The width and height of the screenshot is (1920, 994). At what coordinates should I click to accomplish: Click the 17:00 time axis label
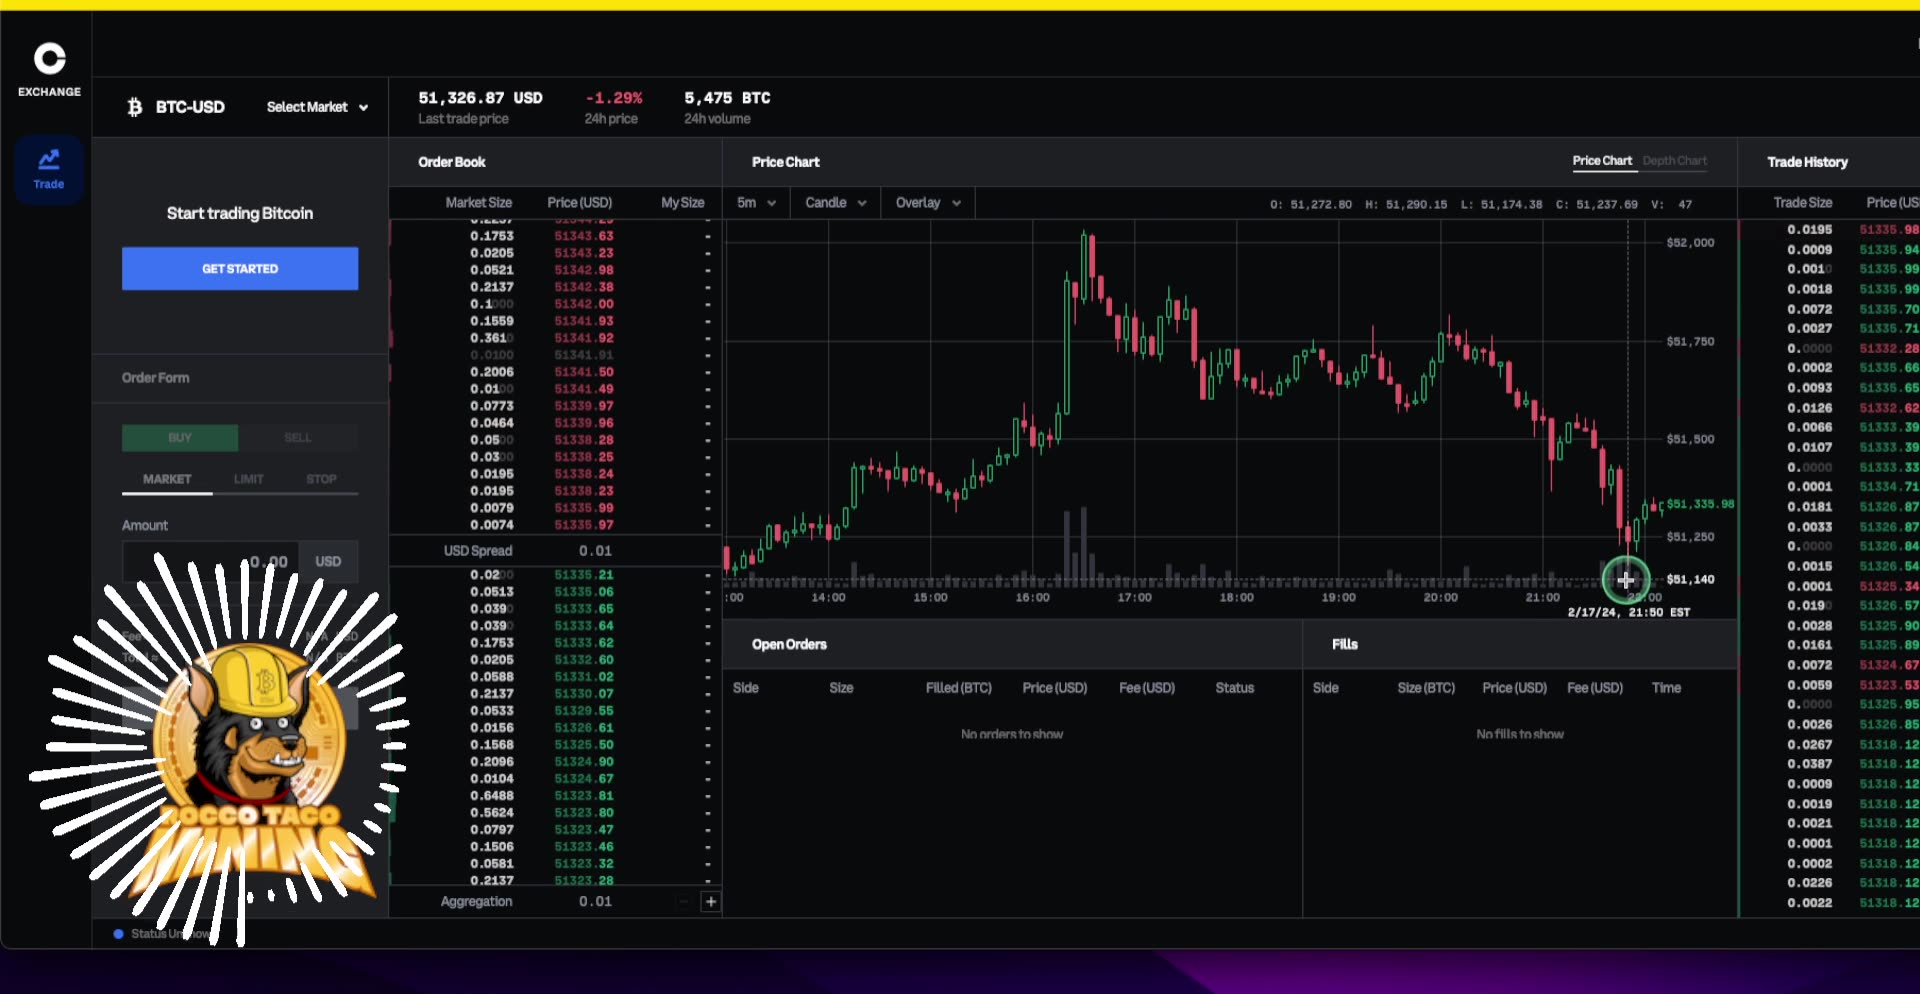pos(1134,598)
